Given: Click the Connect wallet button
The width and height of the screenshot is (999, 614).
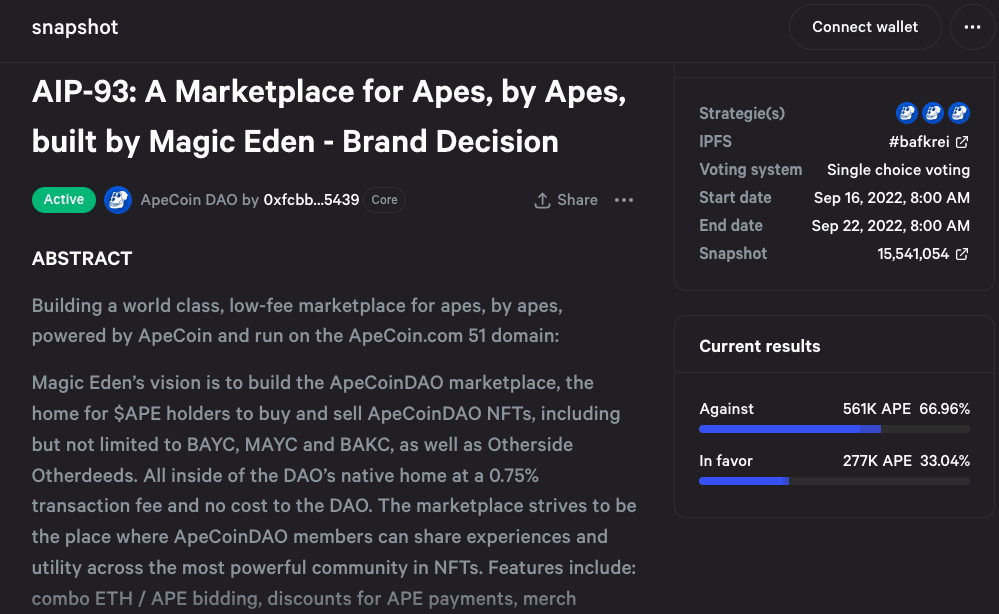Looking at the screenshot, I should pyautogui.click(x=865, y=27).
